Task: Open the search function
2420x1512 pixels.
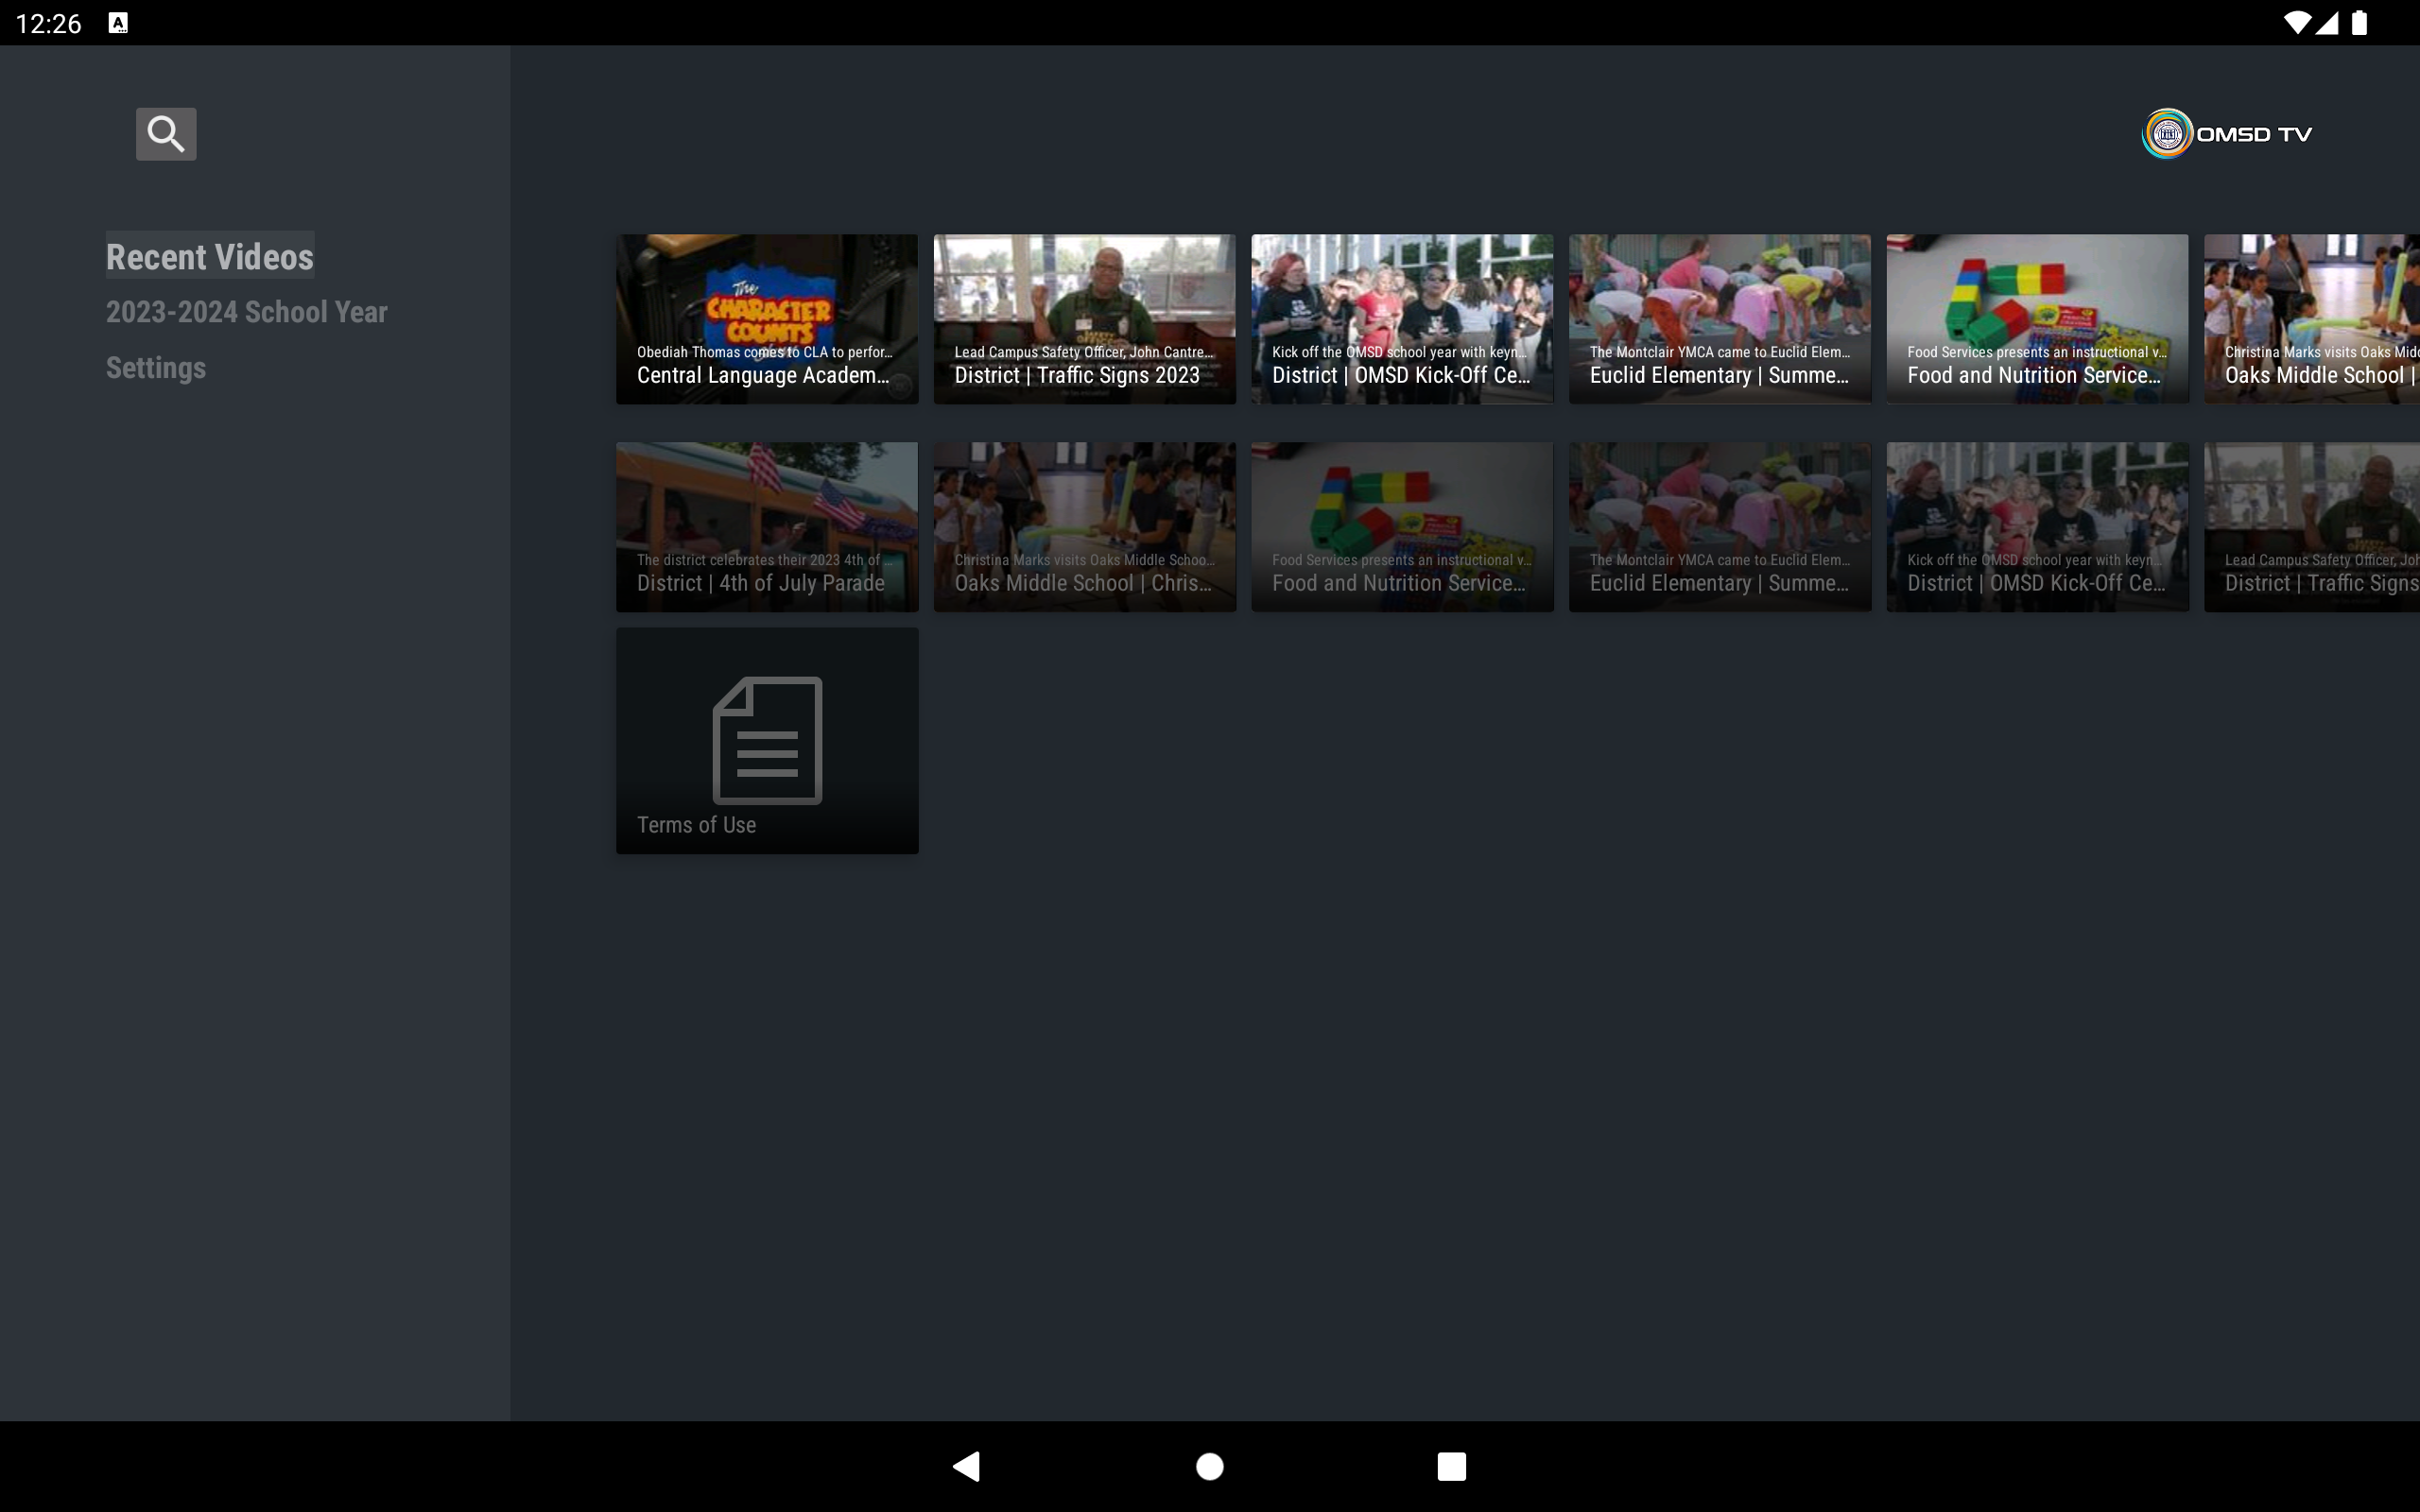Action: (165, 133)
